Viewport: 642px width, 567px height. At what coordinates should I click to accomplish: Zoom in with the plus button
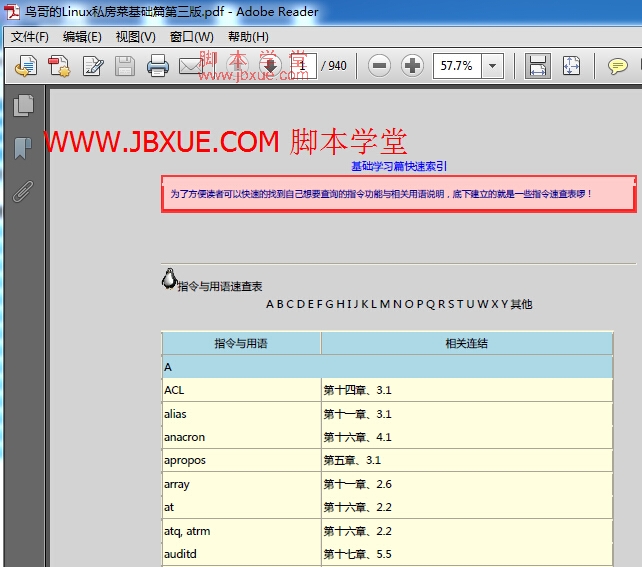coord(412,66)
